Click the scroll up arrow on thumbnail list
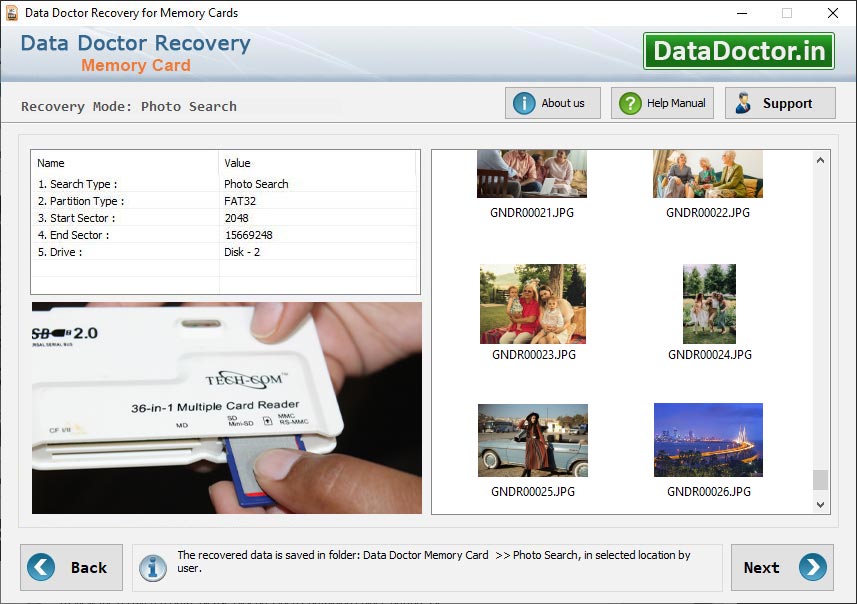The image size is (857, 604). [x=822, y=157]
